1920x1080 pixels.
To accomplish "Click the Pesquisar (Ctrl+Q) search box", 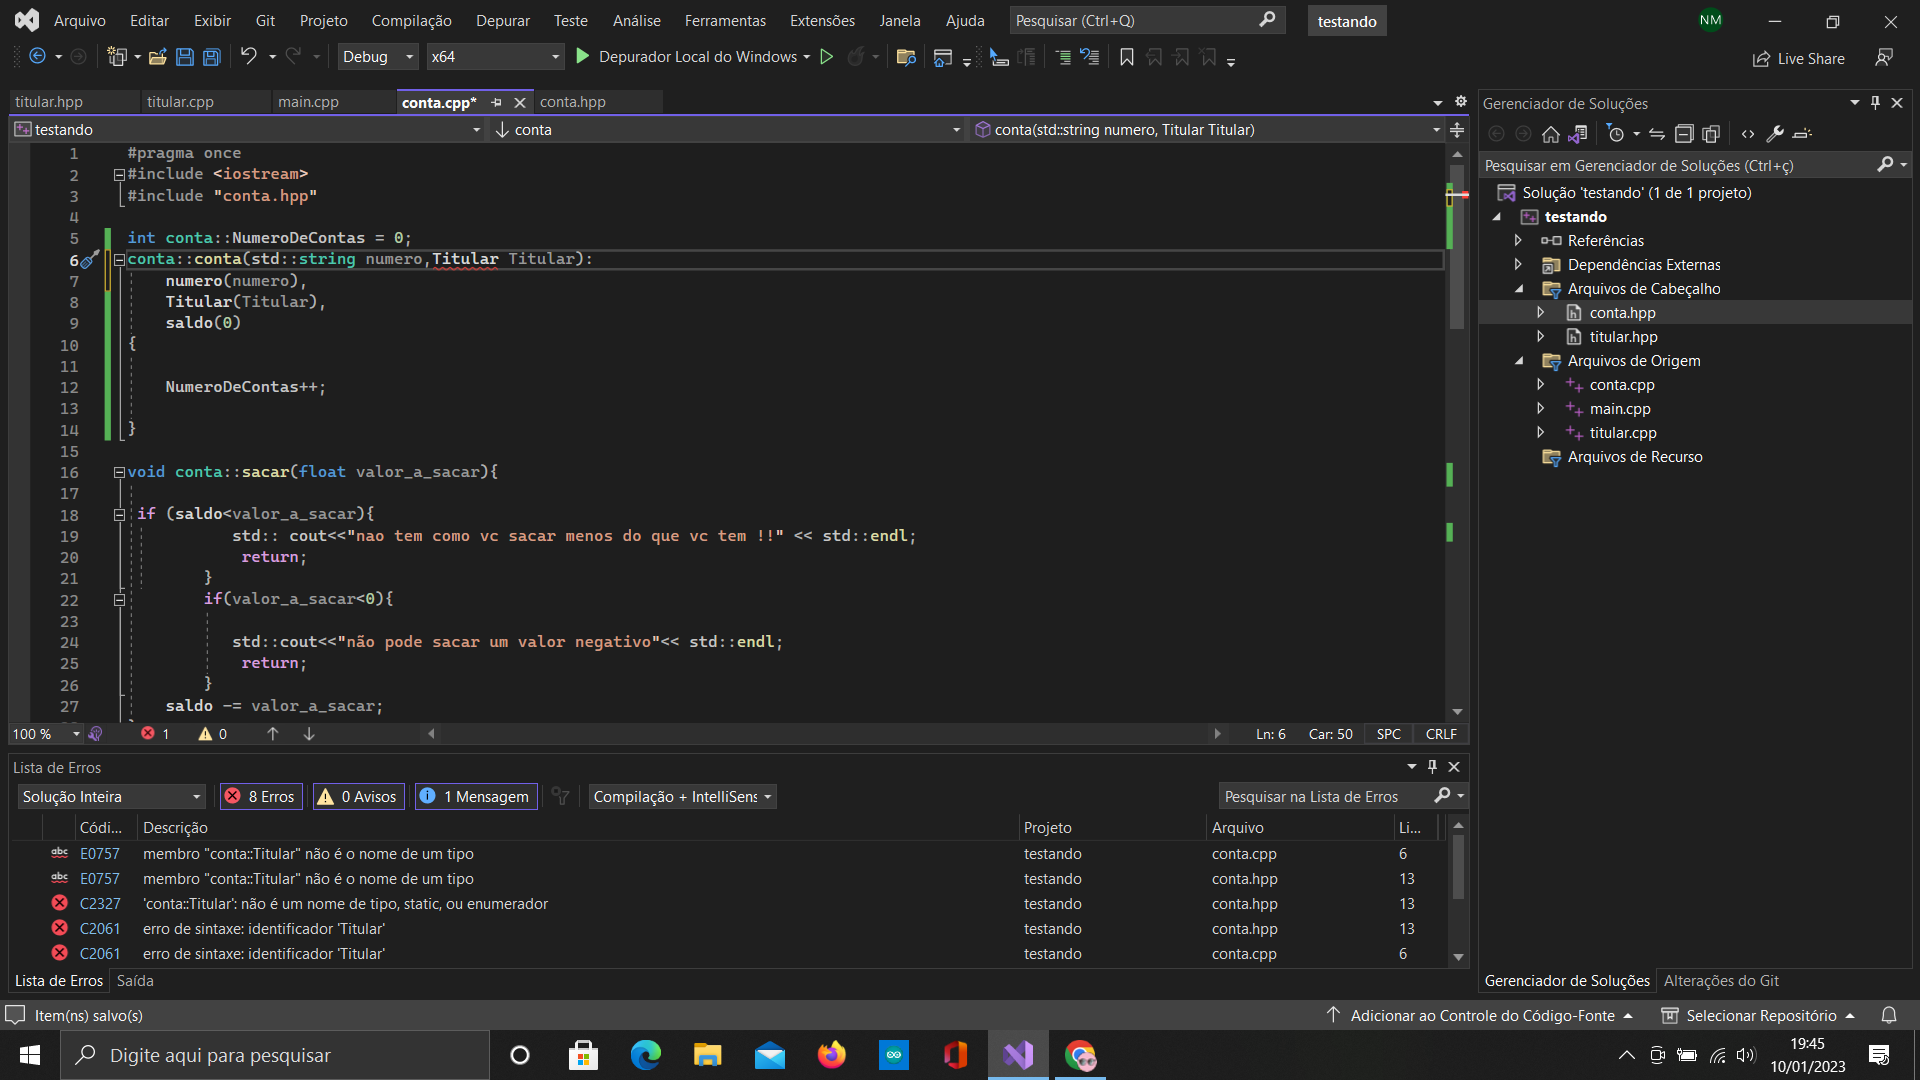I will pyautogui.click(x=1147, y=20).
